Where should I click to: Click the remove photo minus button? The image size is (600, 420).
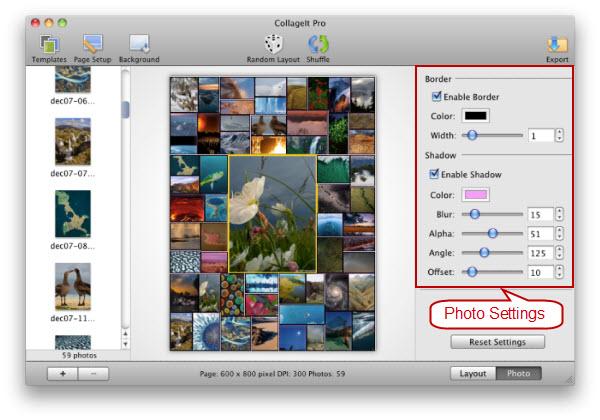93,374
